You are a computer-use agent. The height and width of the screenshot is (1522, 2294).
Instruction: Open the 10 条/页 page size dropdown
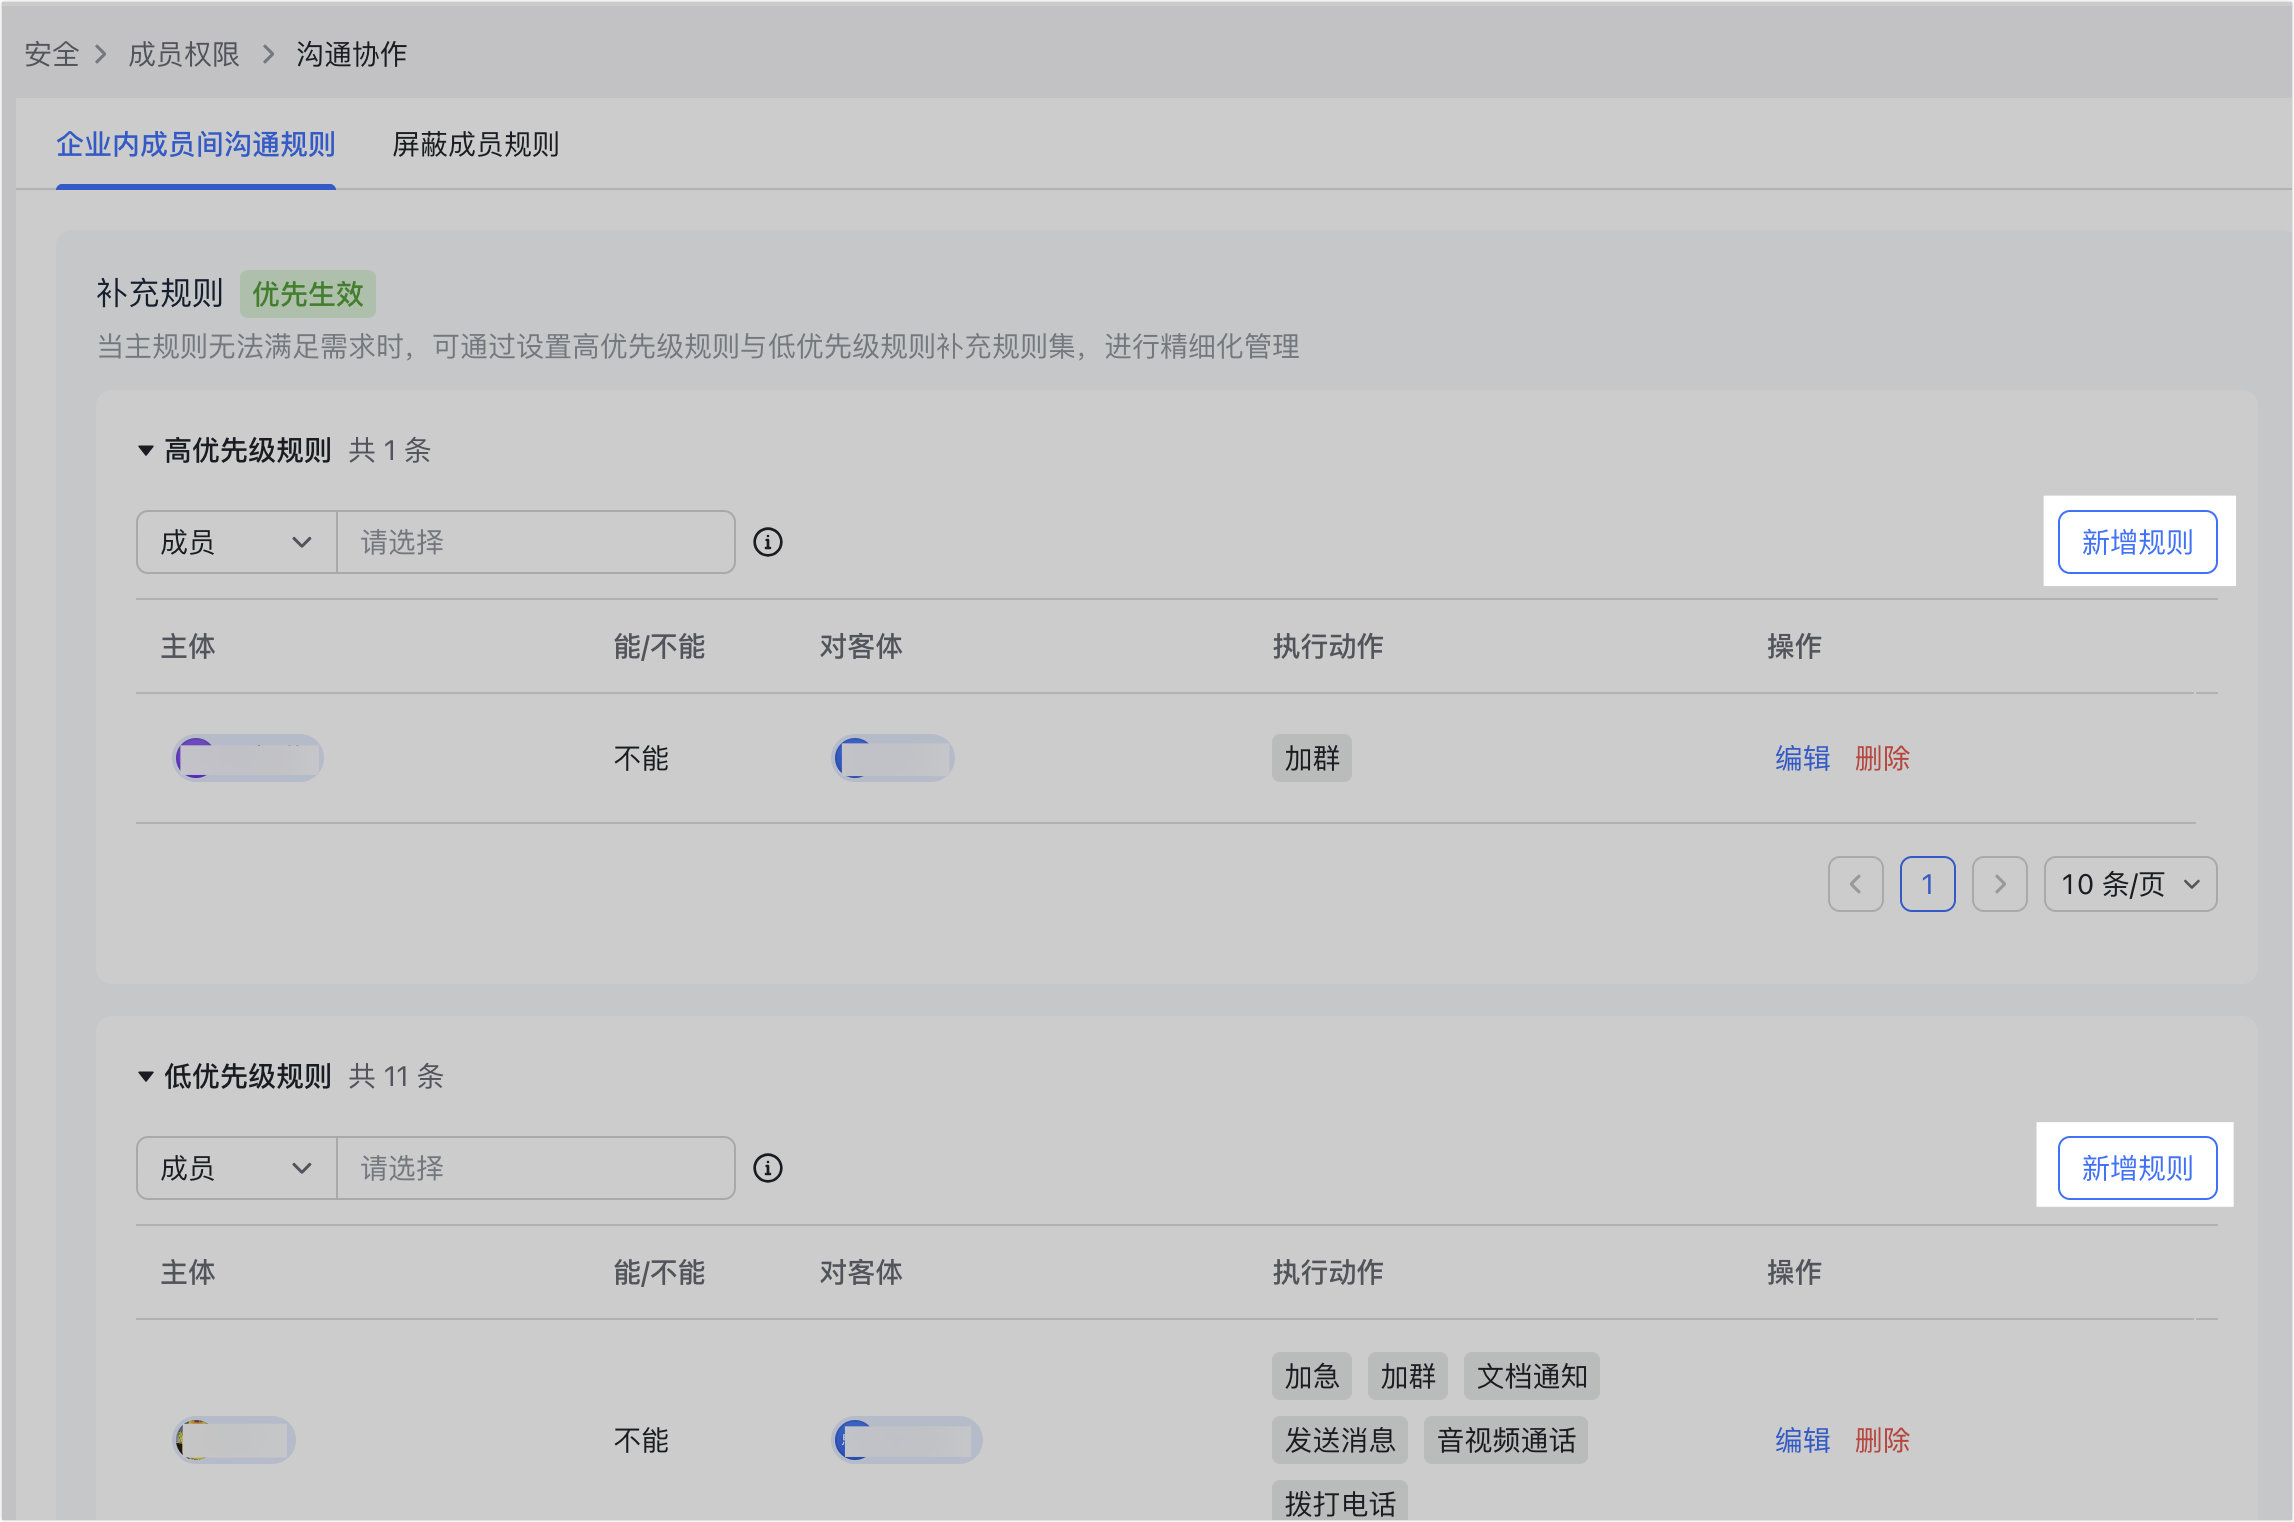click(x=2130, y=884)
